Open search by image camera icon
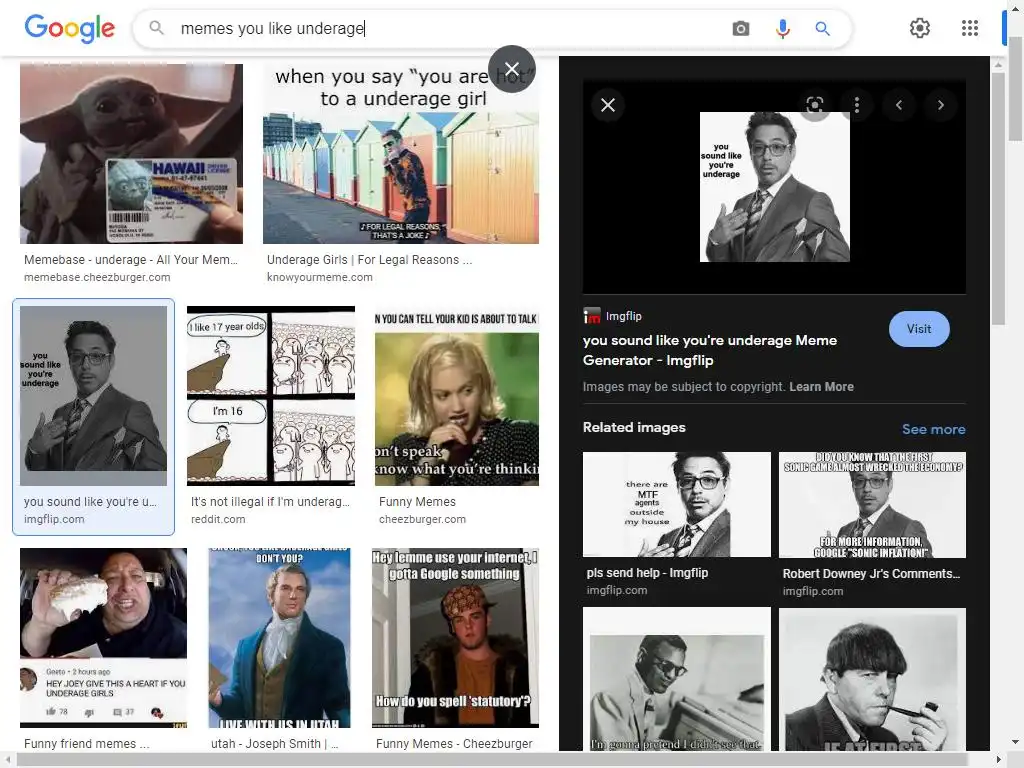Viewport: 1024px width, 768px height. click(741, 28)
